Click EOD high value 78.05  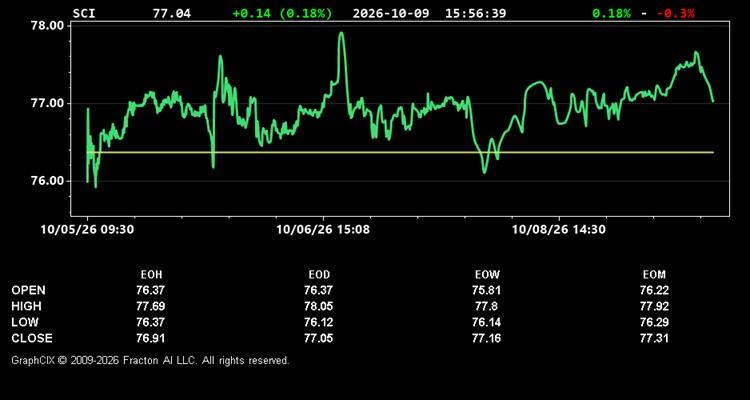(319, 306)
